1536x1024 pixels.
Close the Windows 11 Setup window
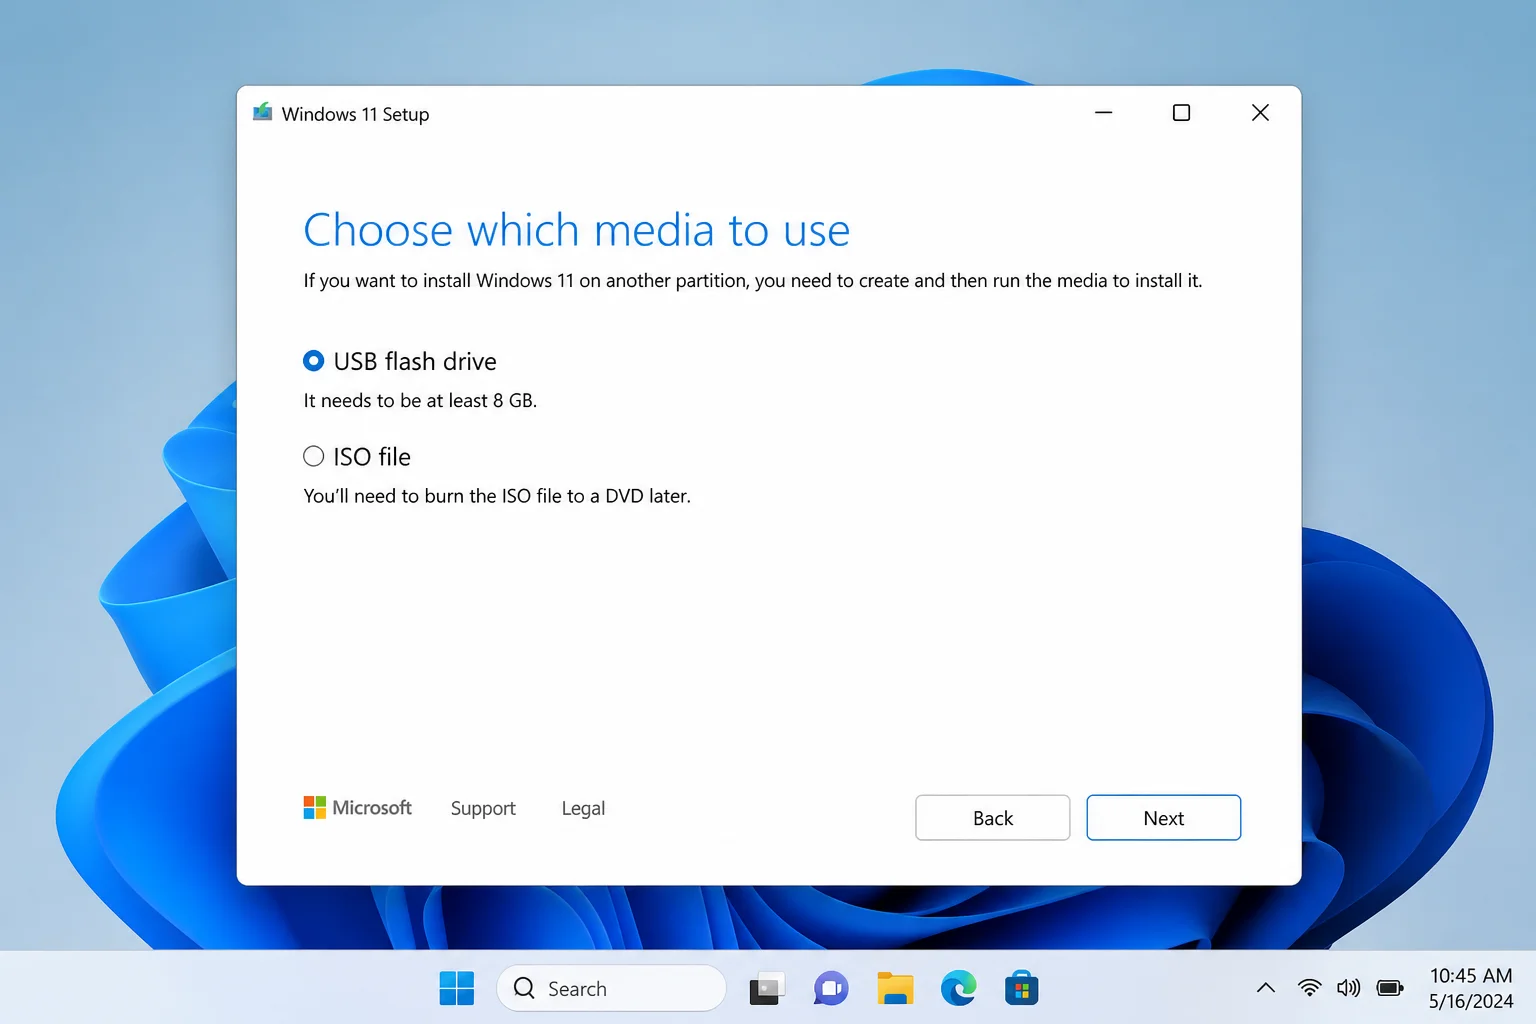[1260, 113]
